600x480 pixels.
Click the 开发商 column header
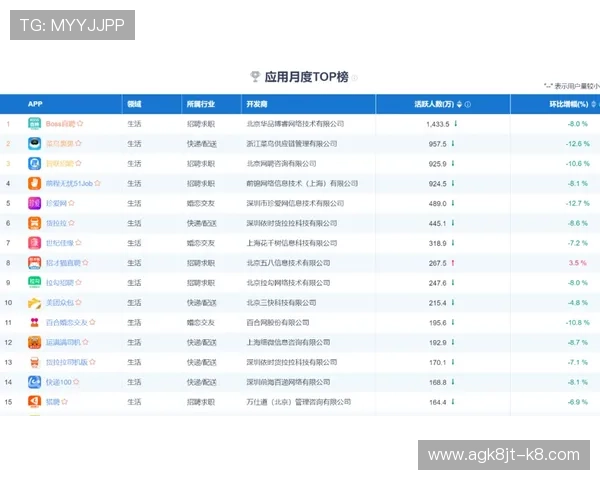[257, 104]
